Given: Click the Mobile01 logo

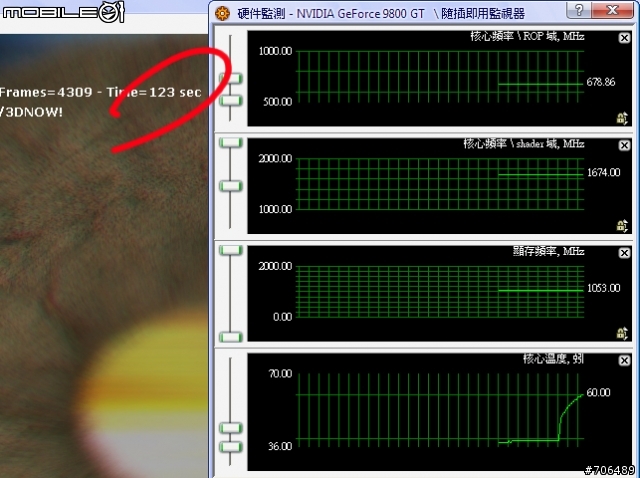Looking at the screenshot, I should tap(63, 12).
